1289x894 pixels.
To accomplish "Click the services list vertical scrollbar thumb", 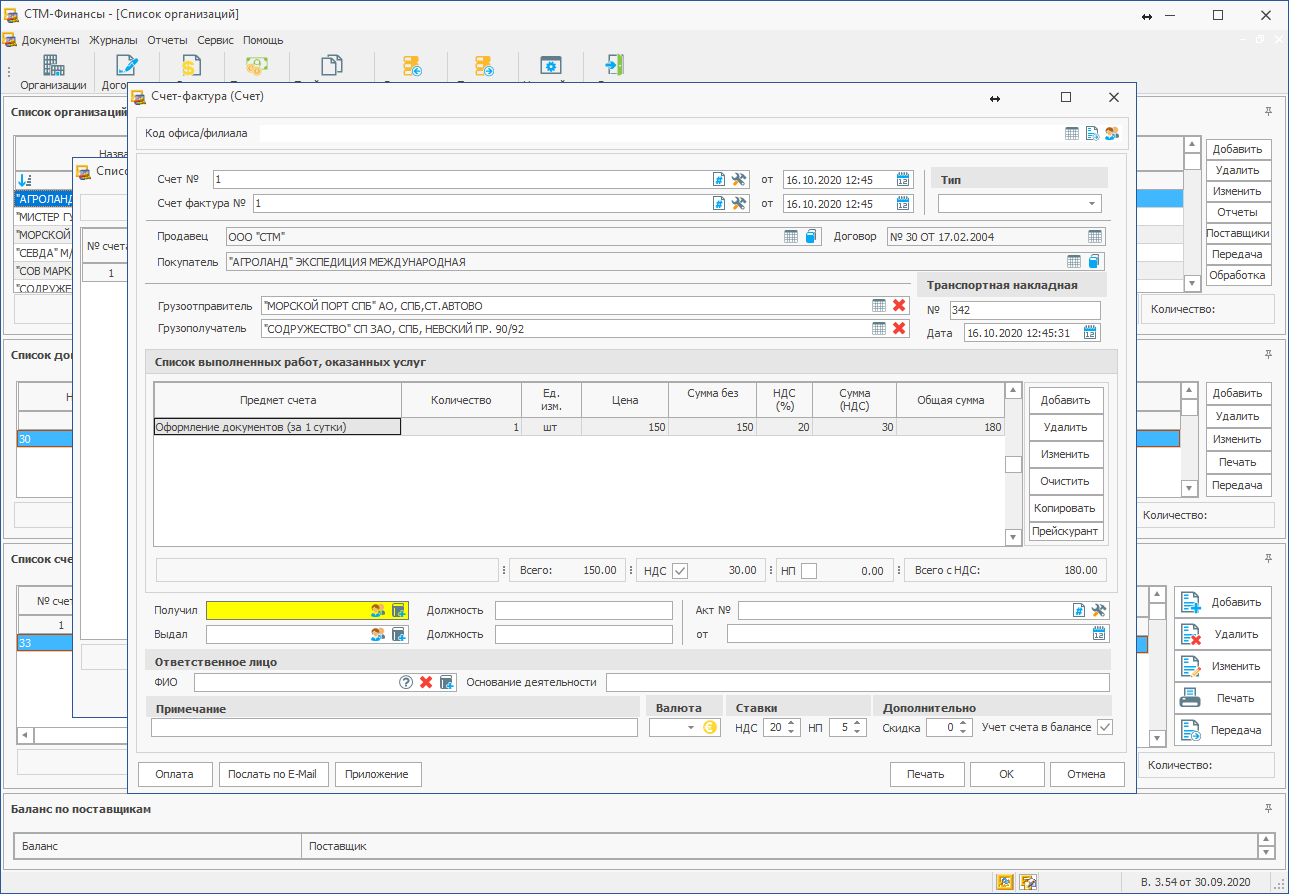I will pos(1013,464).
